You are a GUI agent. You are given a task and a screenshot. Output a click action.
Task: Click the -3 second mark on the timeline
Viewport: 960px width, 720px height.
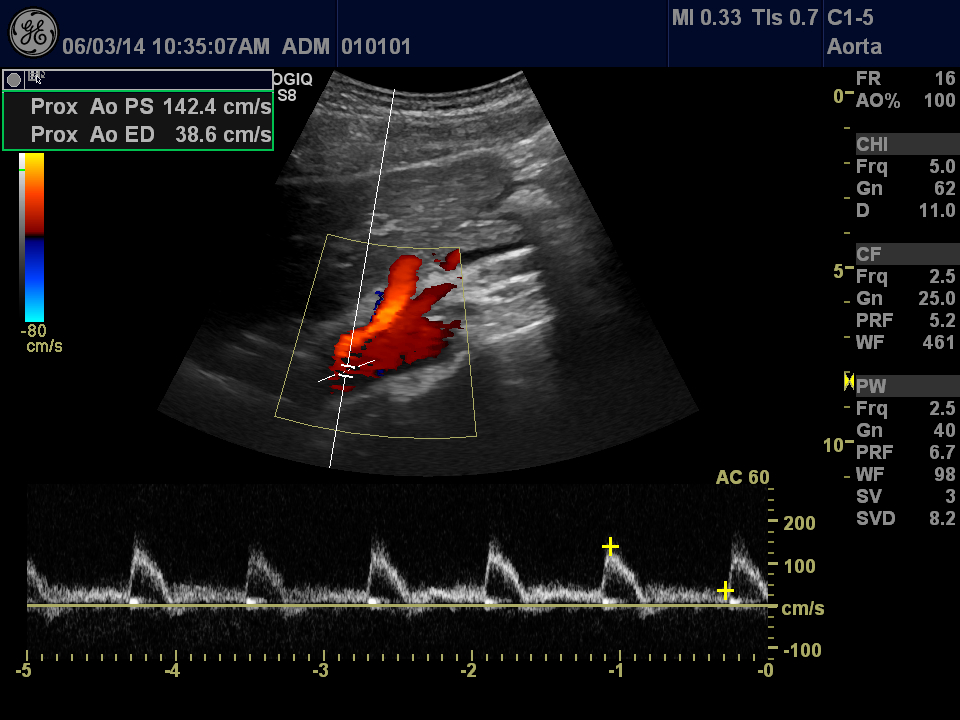tap(322, 669)
